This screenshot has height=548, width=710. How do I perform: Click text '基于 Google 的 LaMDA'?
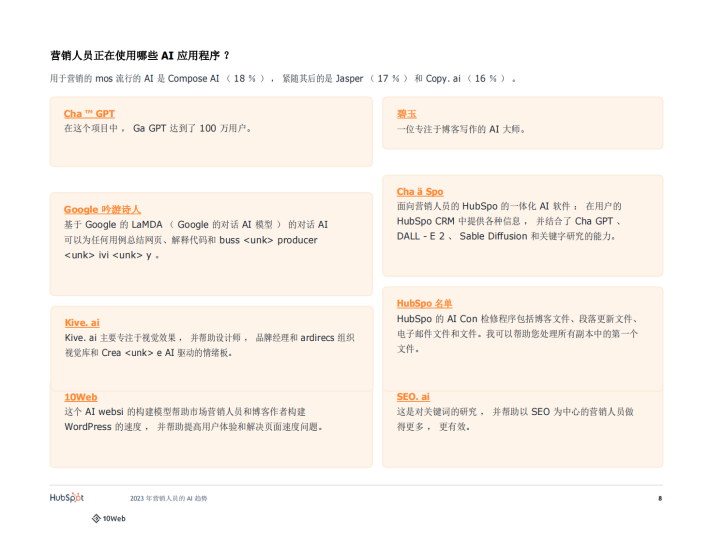113,225
